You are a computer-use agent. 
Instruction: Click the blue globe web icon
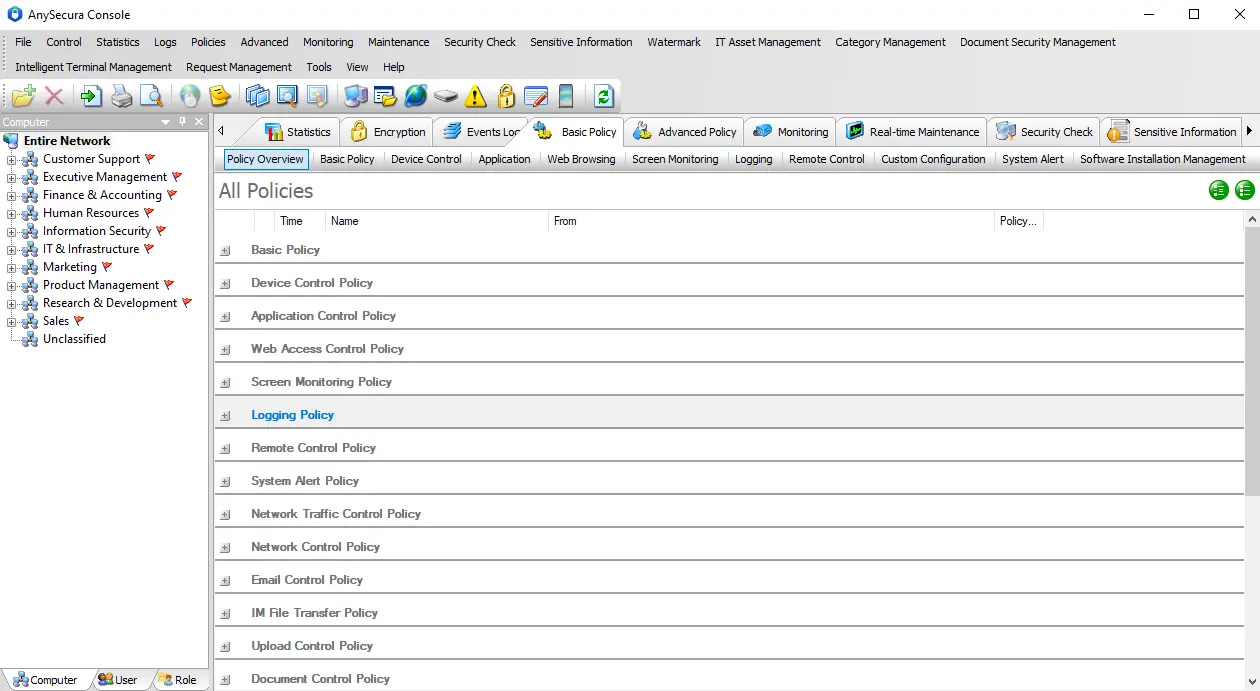click(416, 96)
